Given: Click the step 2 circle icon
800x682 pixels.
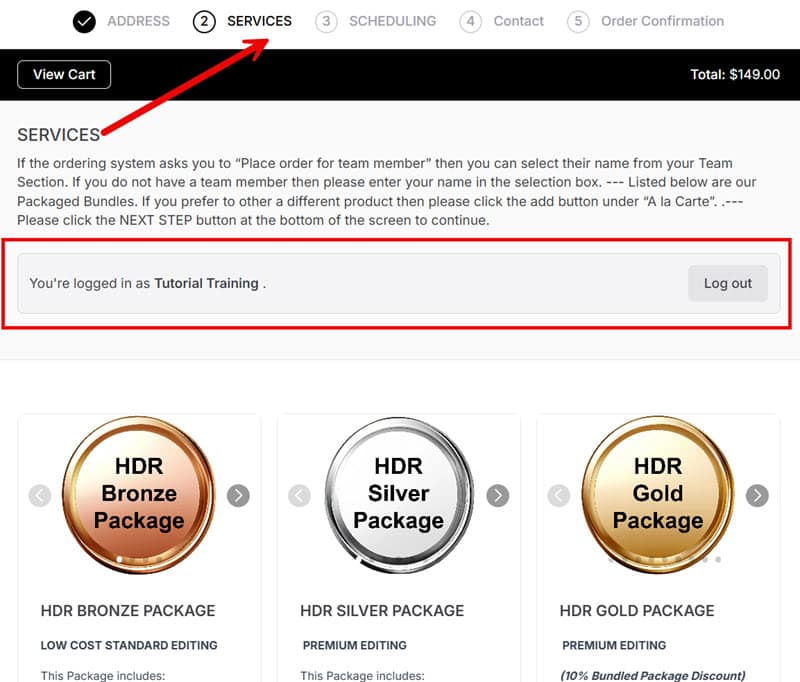Looking at the screenshot, I should point(203,21).
